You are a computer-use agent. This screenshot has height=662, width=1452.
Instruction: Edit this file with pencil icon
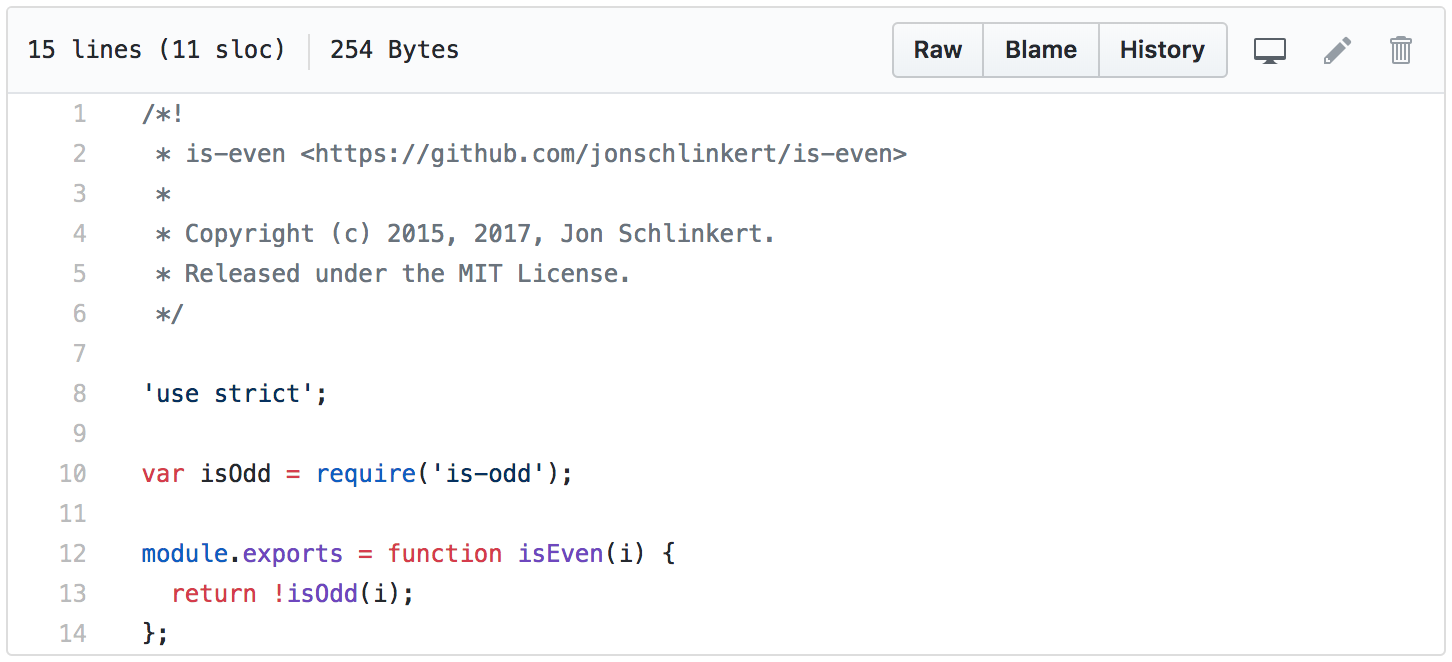tap(1337, 50)
